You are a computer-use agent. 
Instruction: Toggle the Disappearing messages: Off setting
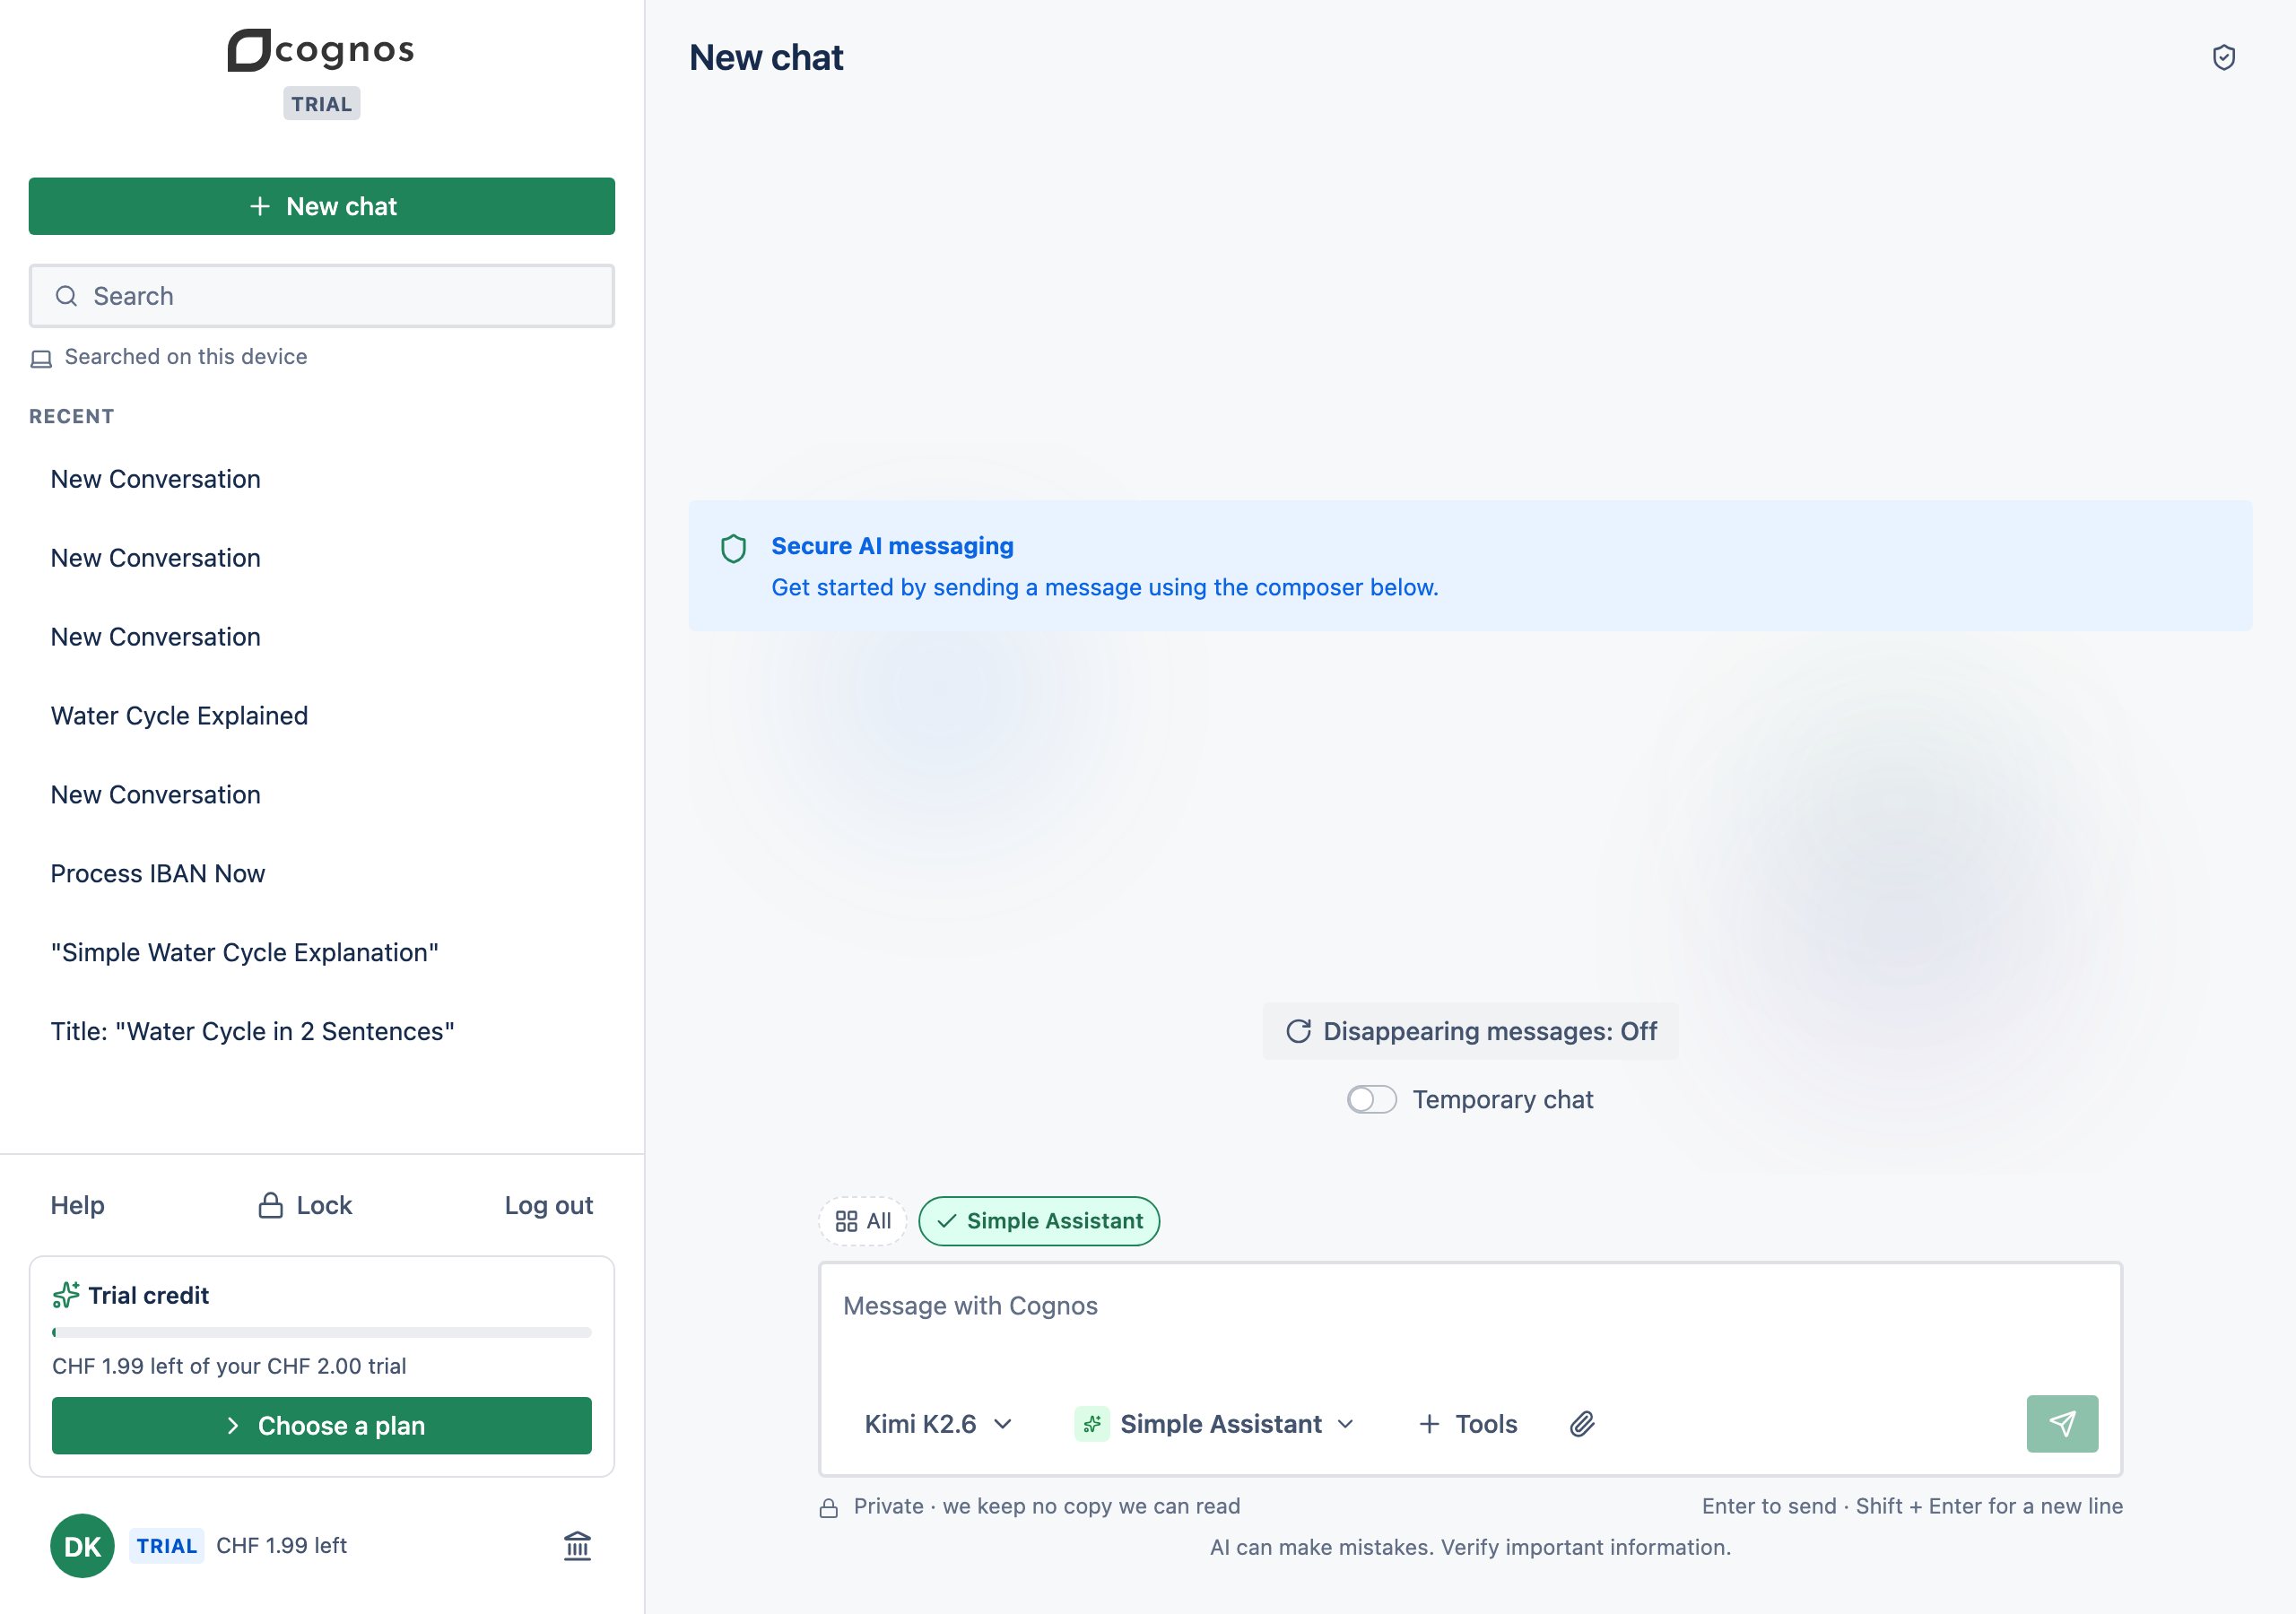tap(1470, 1031)
